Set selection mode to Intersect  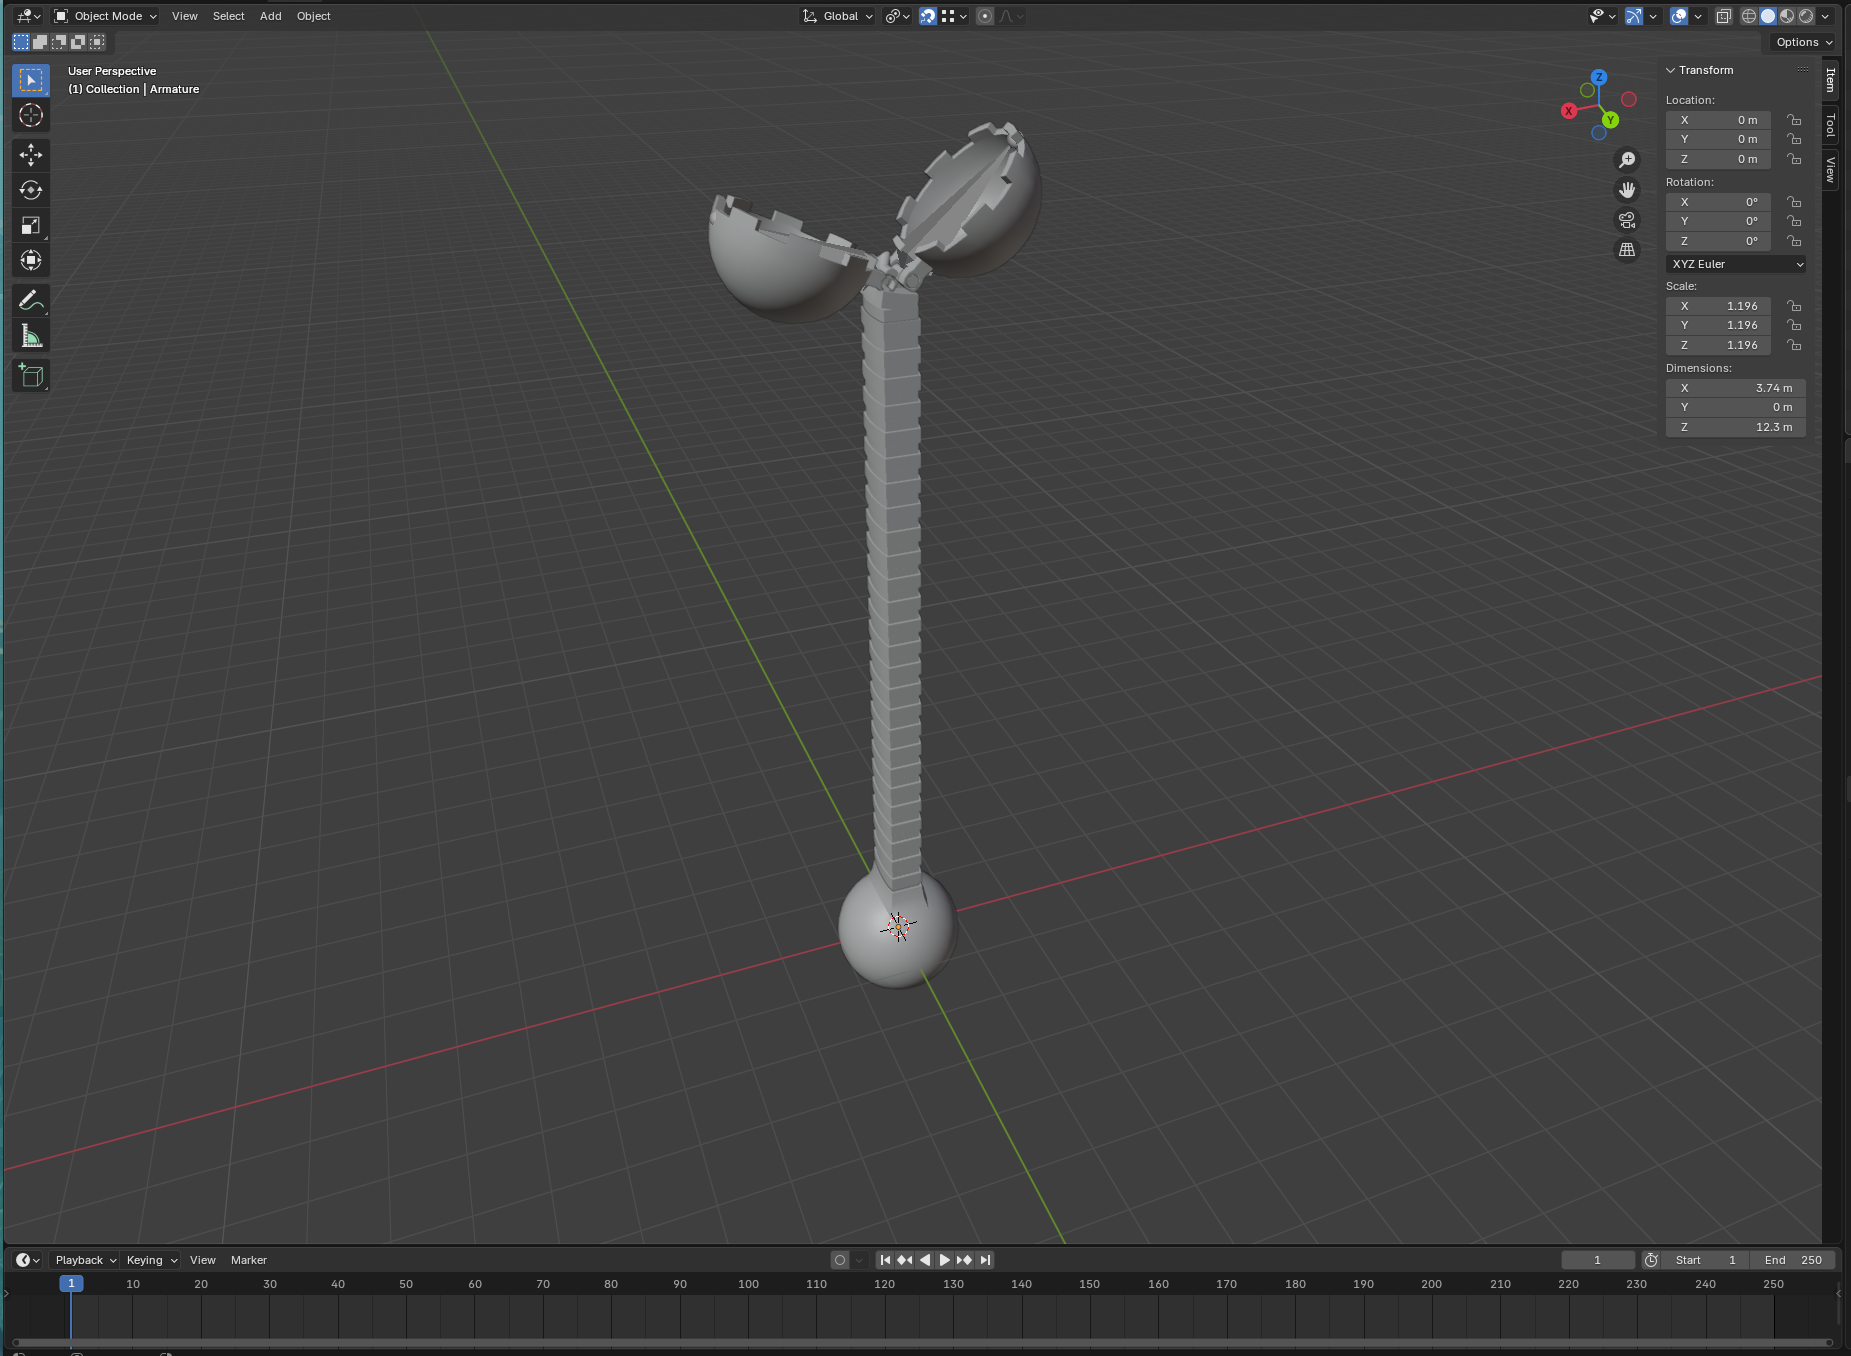point(97,42)
